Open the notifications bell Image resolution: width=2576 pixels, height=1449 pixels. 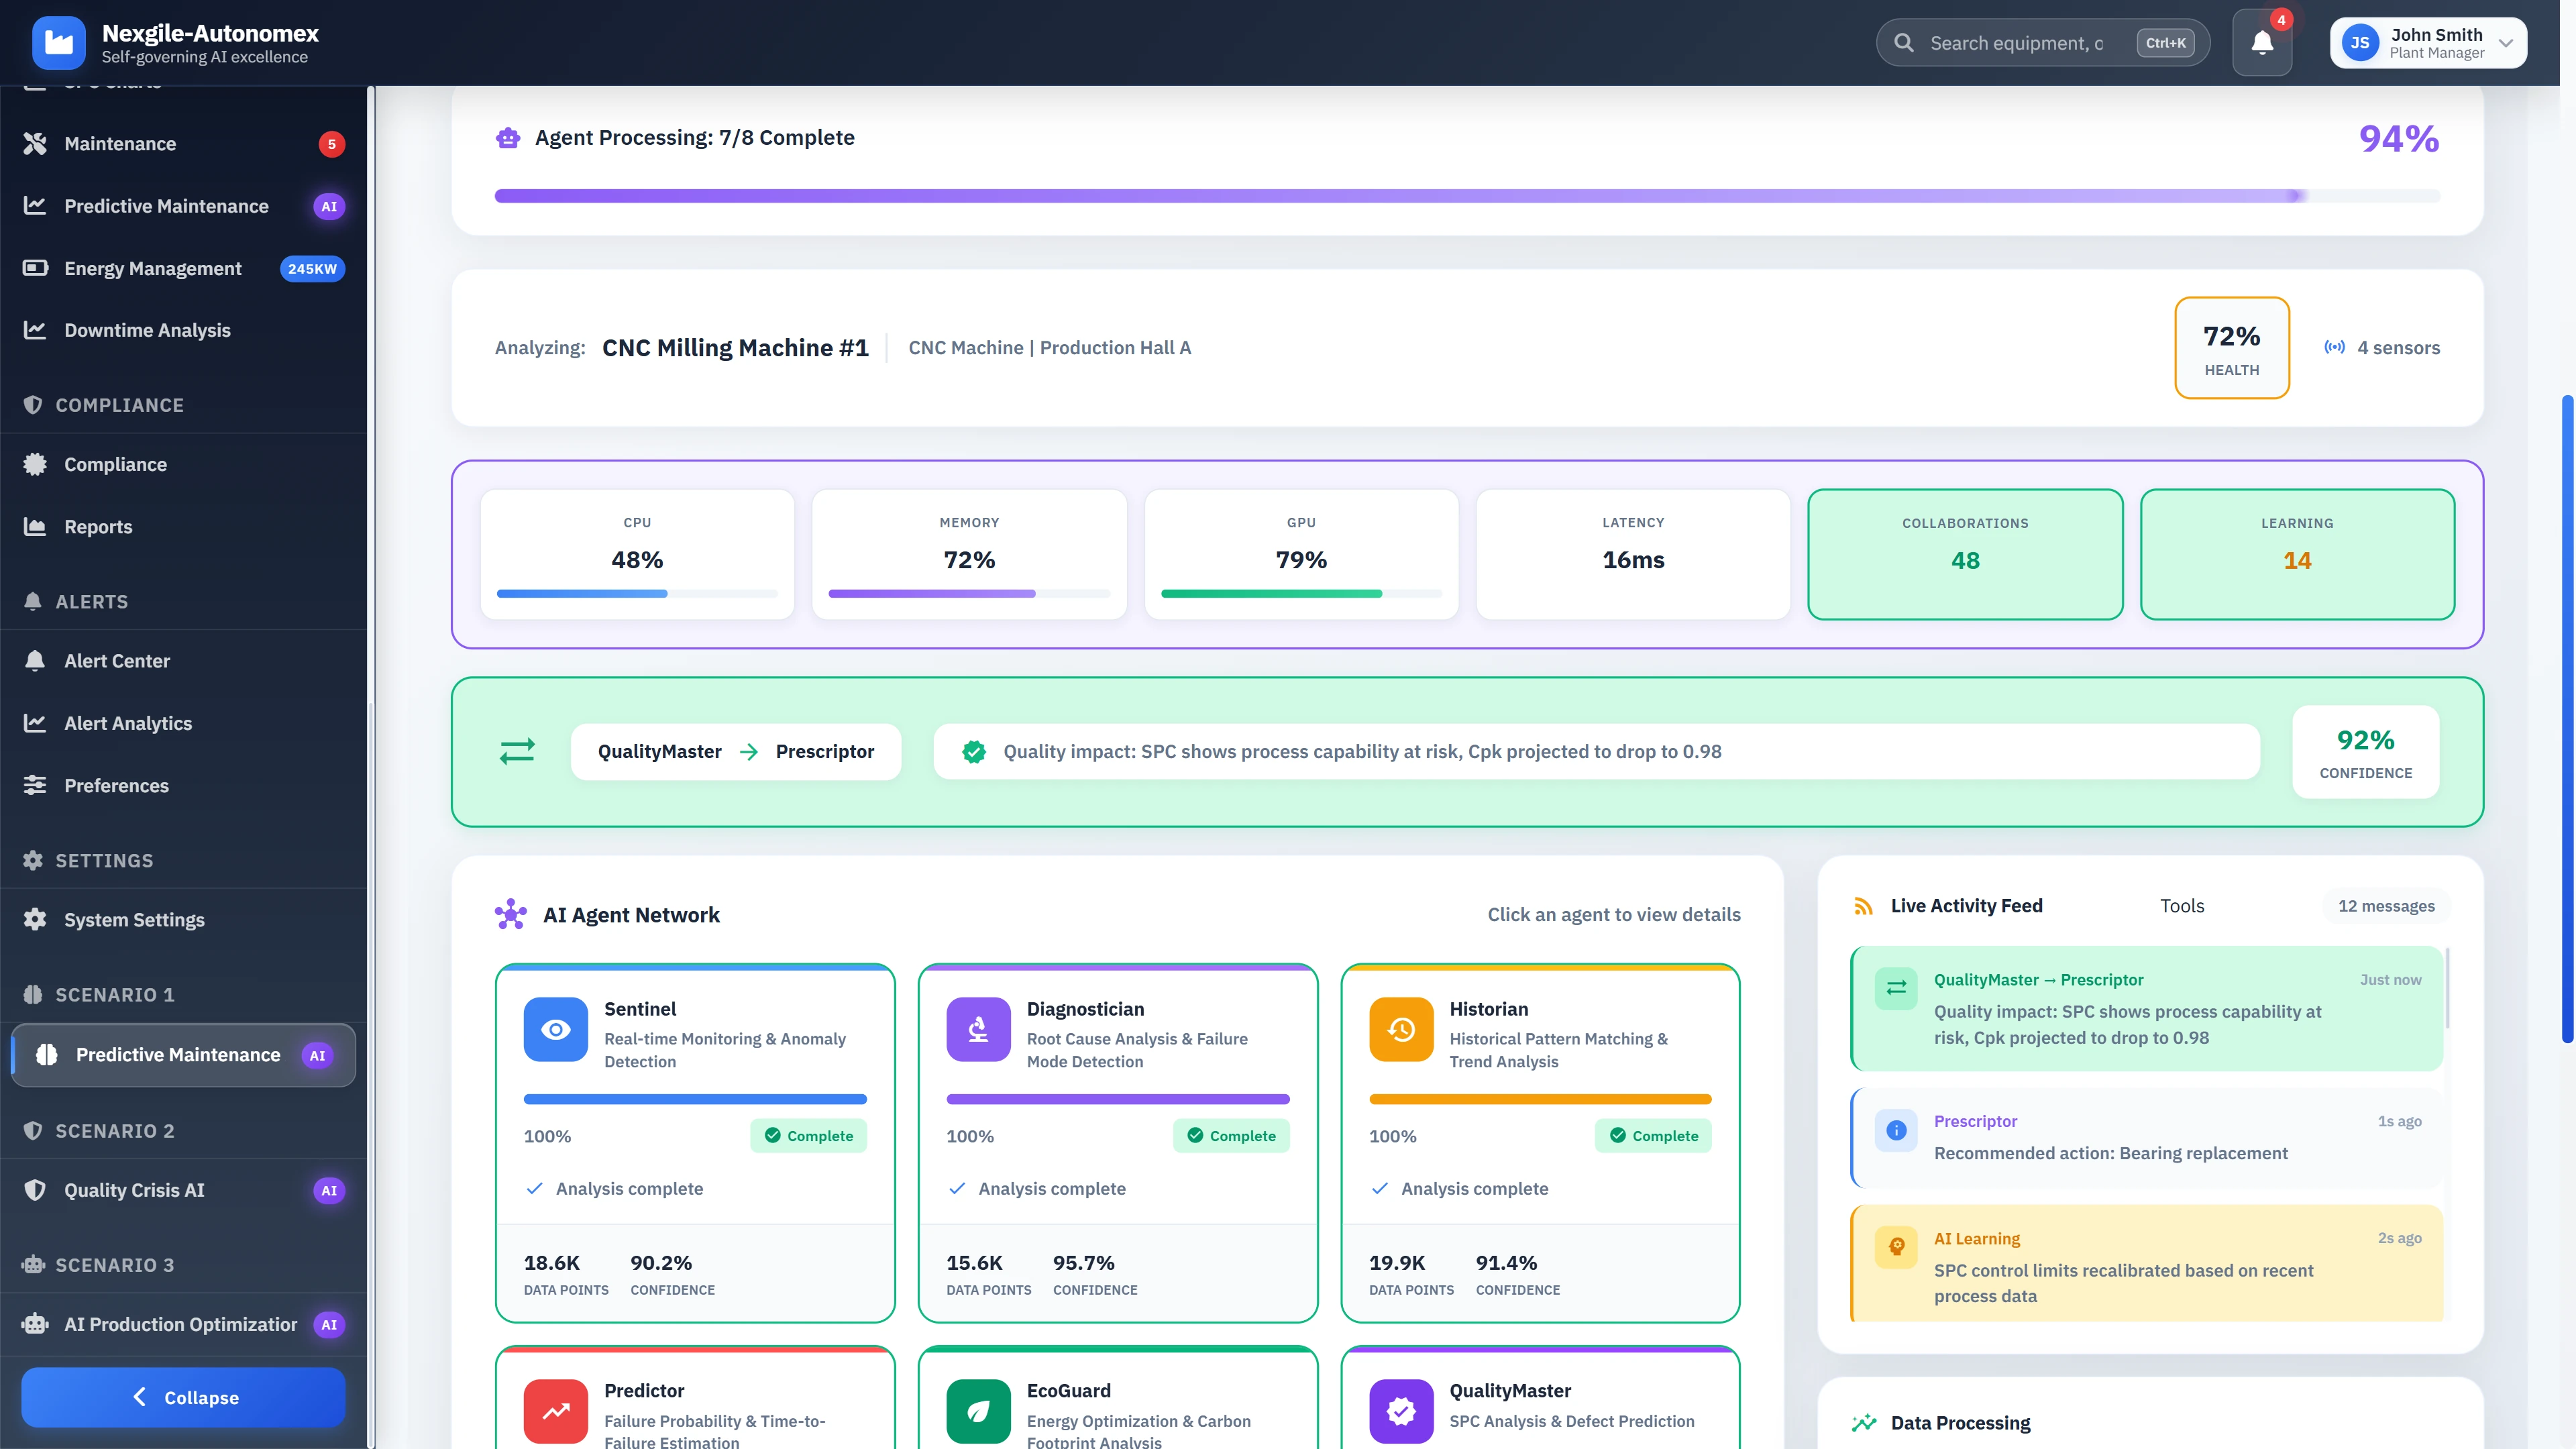click(2262, 42)
